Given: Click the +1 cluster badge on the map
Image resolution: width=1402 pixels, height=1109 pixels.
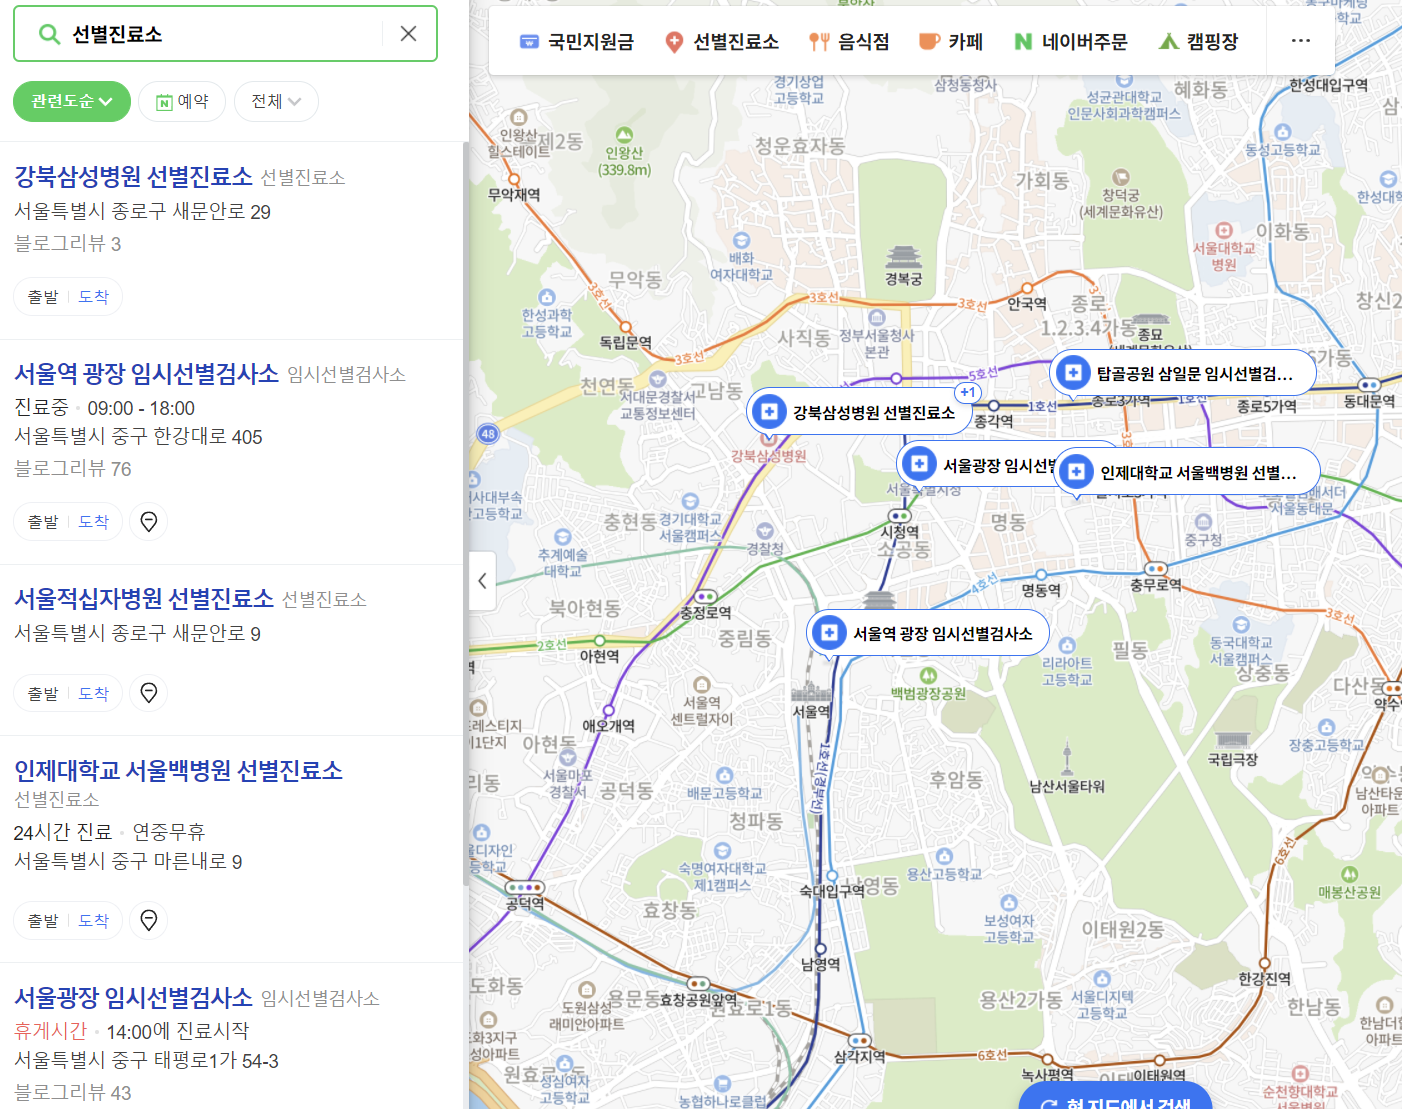Looking at the screenshot, I should 967,392.
